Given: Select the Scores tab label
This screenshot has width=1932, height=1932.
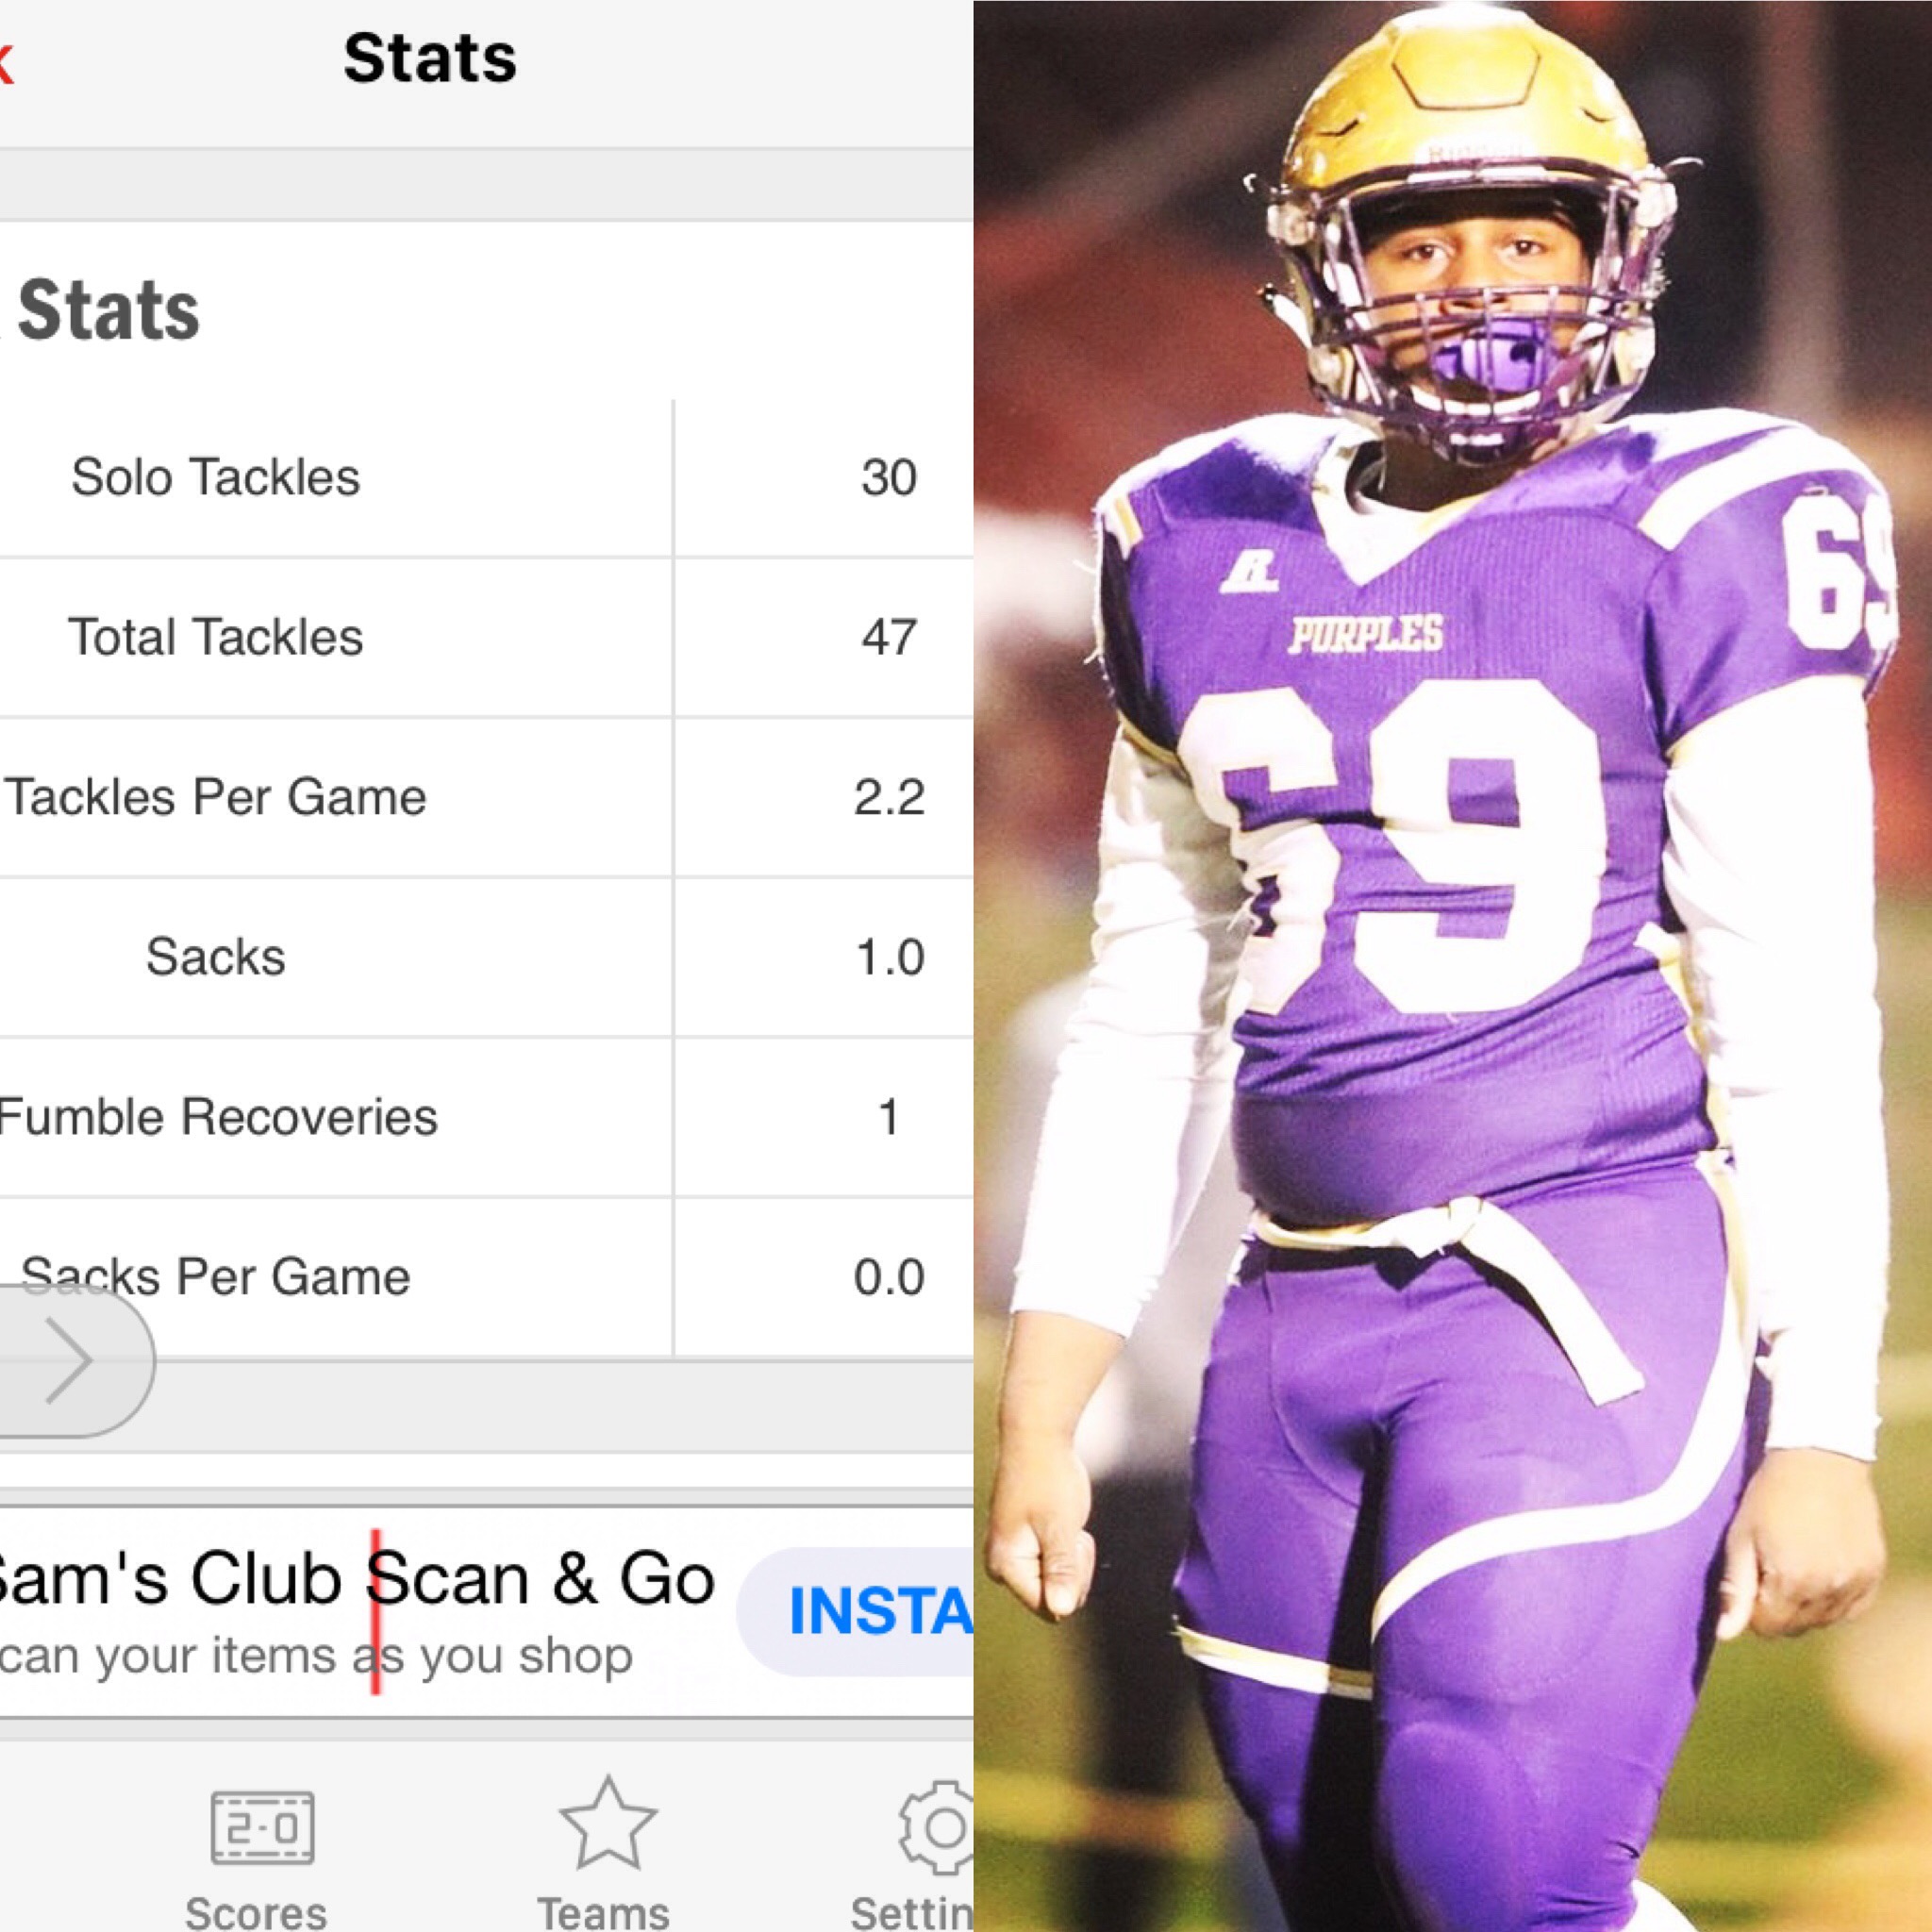Looking at the screenshot, I should pyautogui.click(x=256, y=1912).
